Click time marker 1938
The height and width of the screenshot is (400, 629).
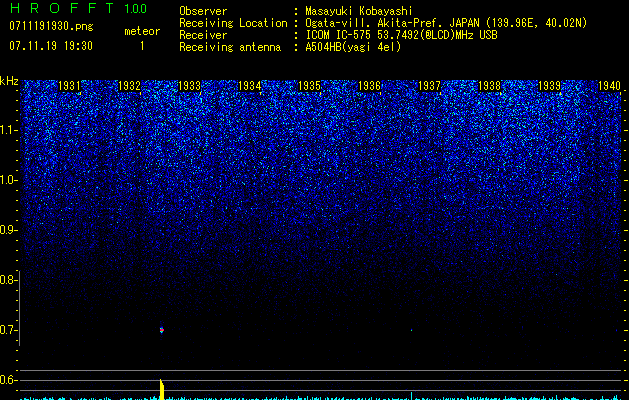(x=489, y=86)
